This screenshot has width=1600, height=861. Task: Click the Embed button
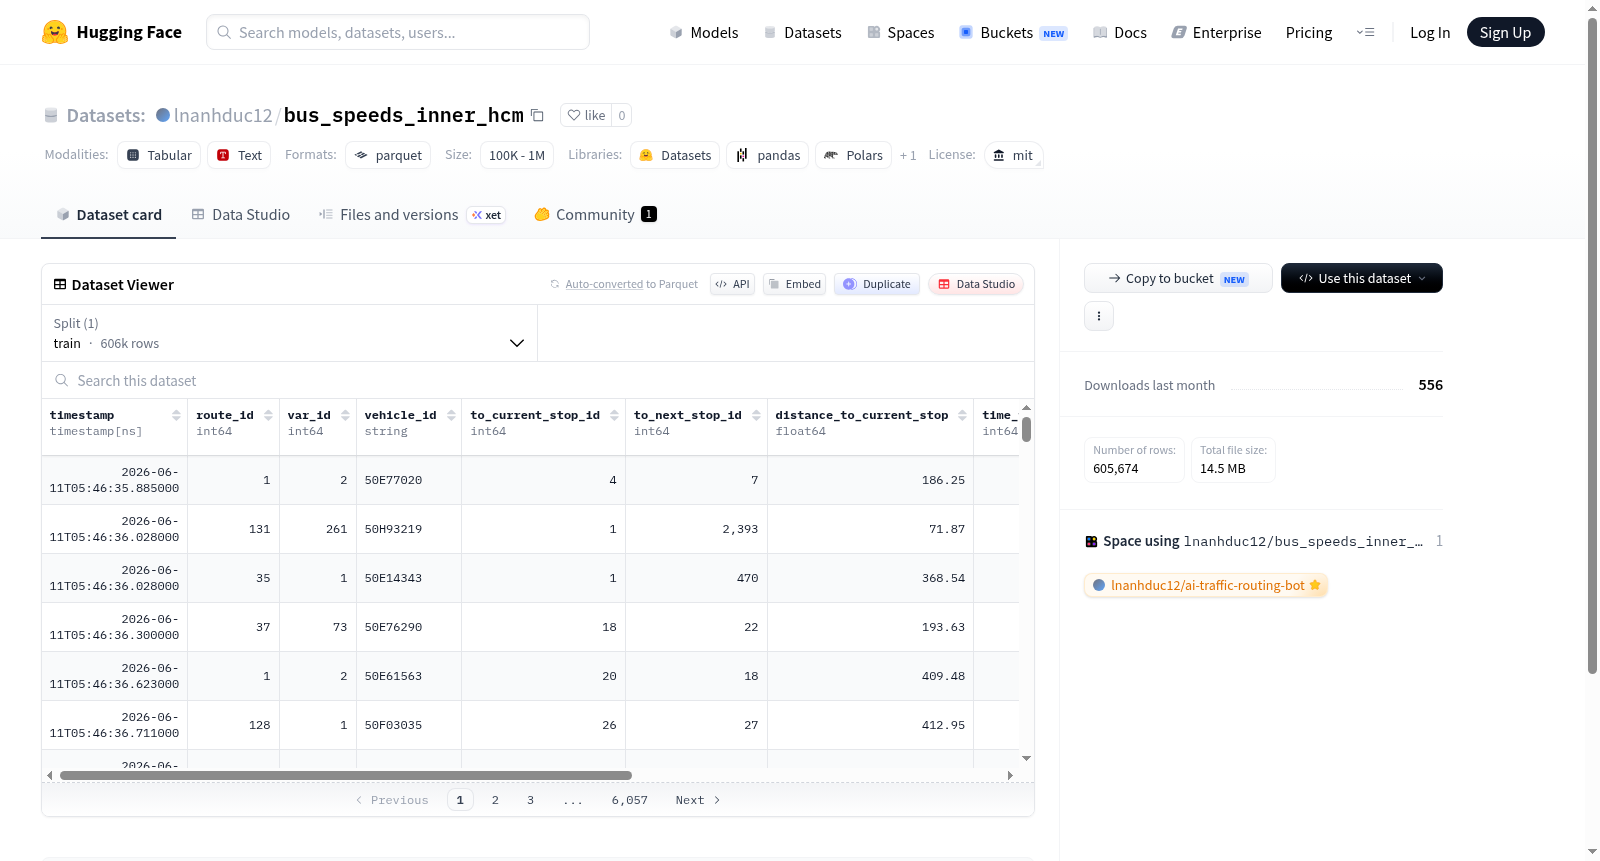click(x=794, y=284)
